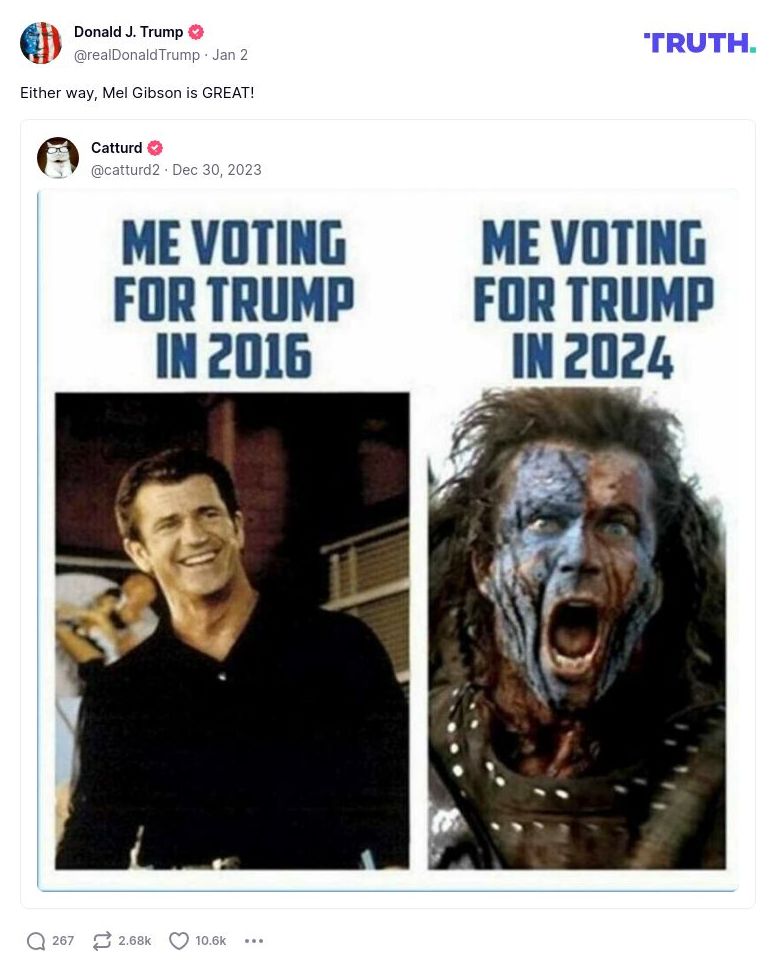The image size is (777, 971).
Task: Open the Jan 2 post timestamp link
Action: 230,55
